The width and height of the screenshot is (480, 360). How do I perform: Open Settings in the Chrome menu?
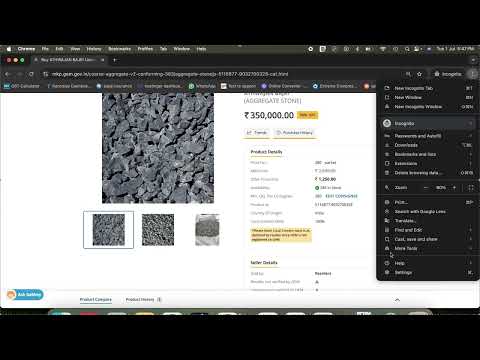[x=428, y=272]
